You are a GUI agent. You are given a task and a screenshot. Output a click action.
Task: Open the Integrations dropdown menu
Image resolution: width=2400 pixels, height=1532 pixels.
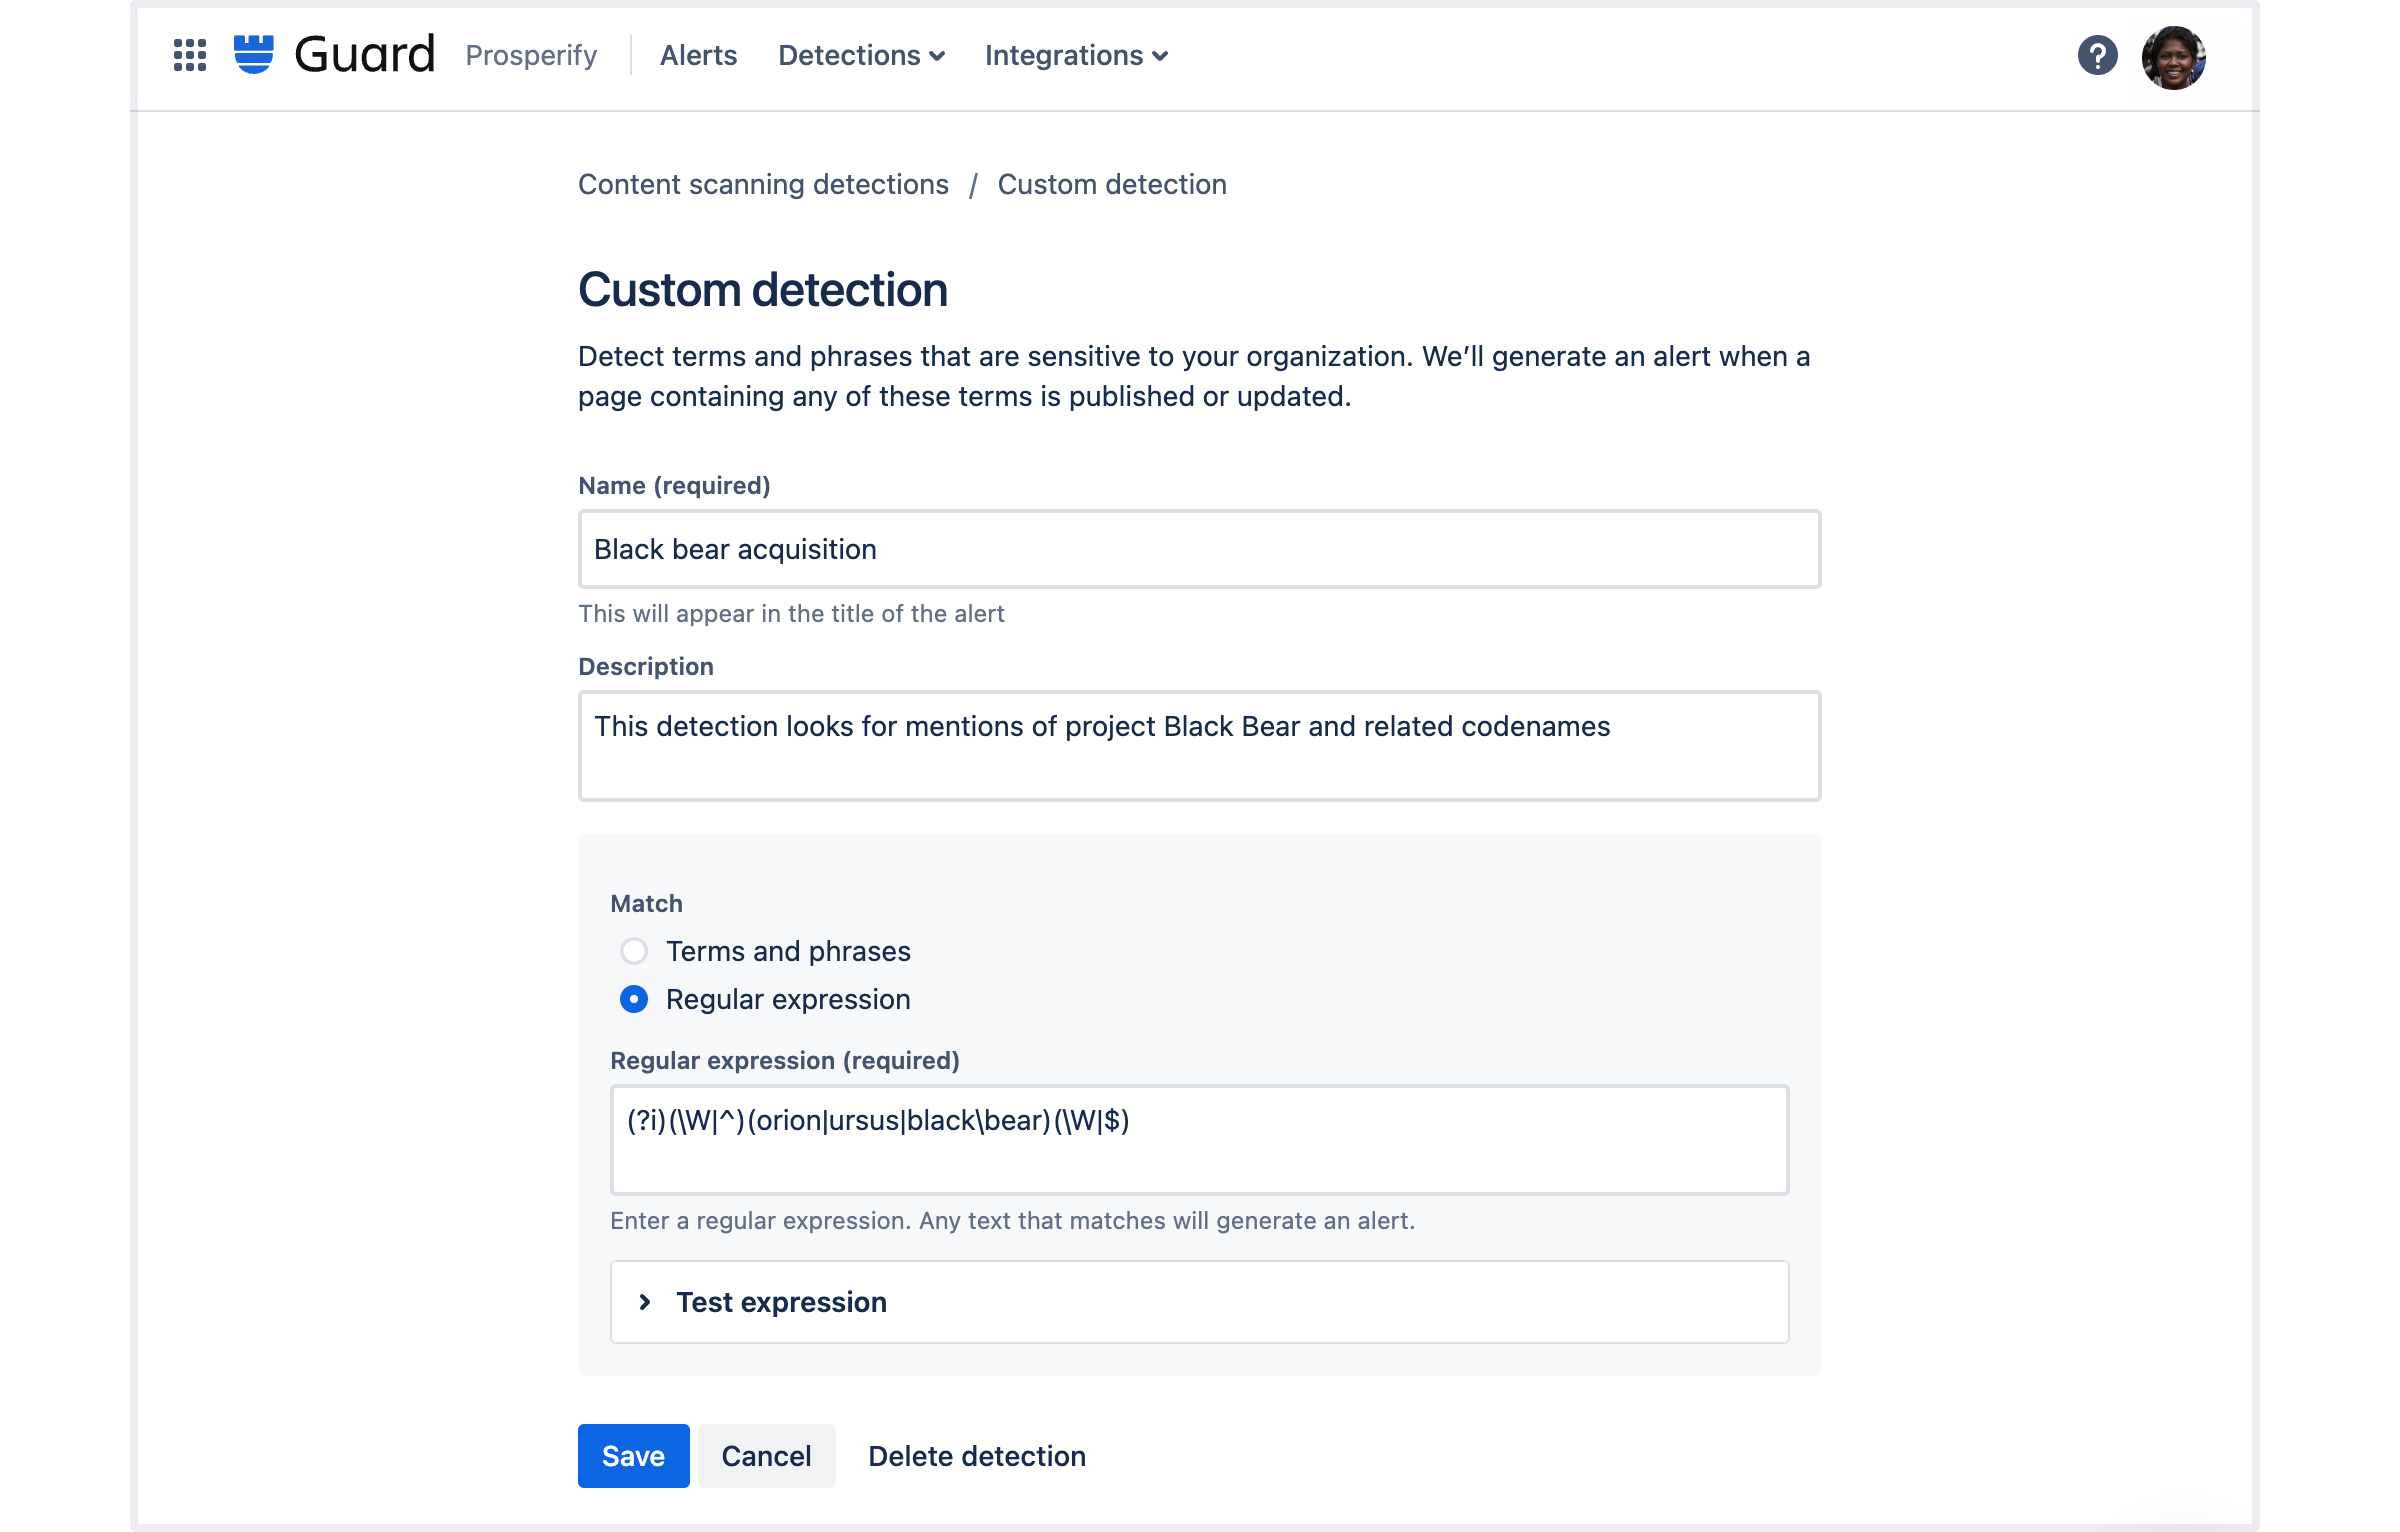1076,56
